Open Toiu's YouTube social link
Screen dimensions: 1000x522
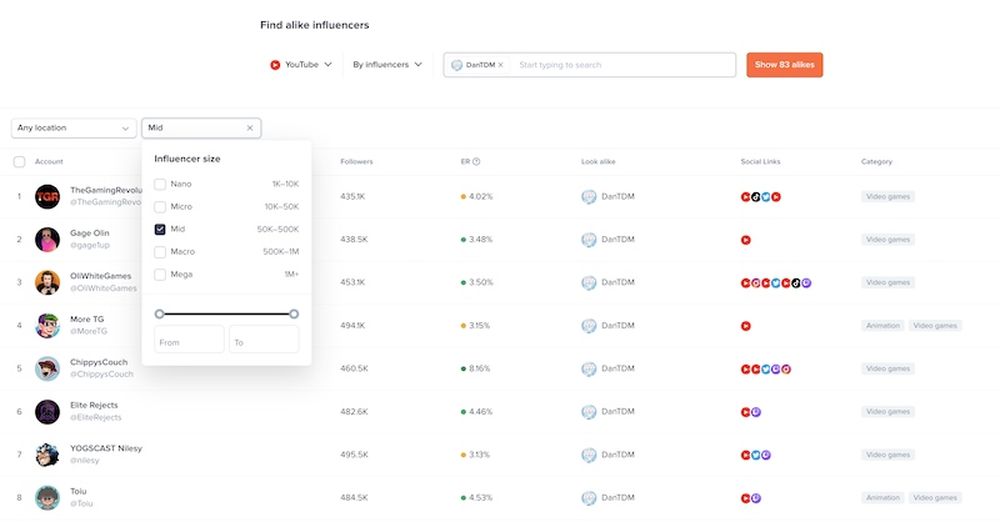[746, 498]
